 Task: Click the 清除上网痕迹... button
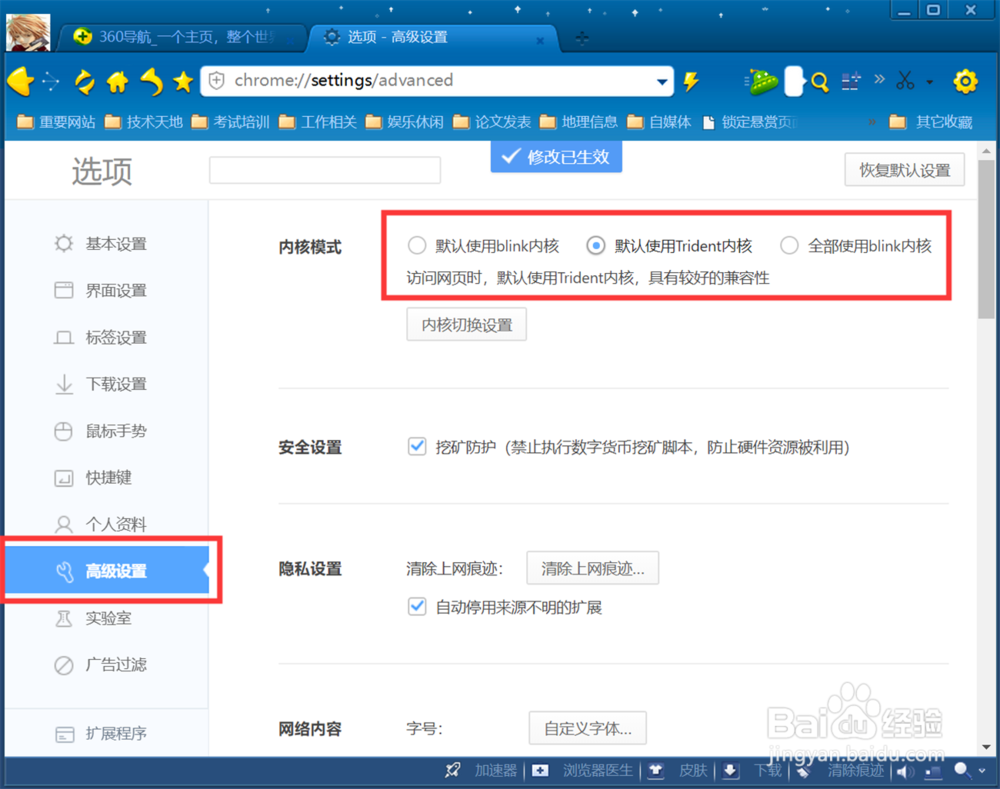[x=592, y=568]
